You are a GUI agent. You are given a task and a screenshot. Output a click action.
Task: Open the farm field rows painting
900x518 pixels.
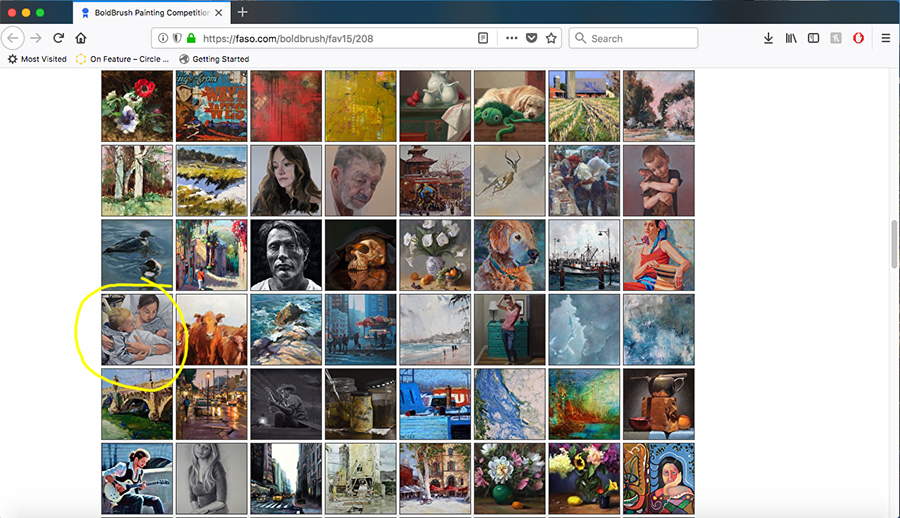[584, 106]
